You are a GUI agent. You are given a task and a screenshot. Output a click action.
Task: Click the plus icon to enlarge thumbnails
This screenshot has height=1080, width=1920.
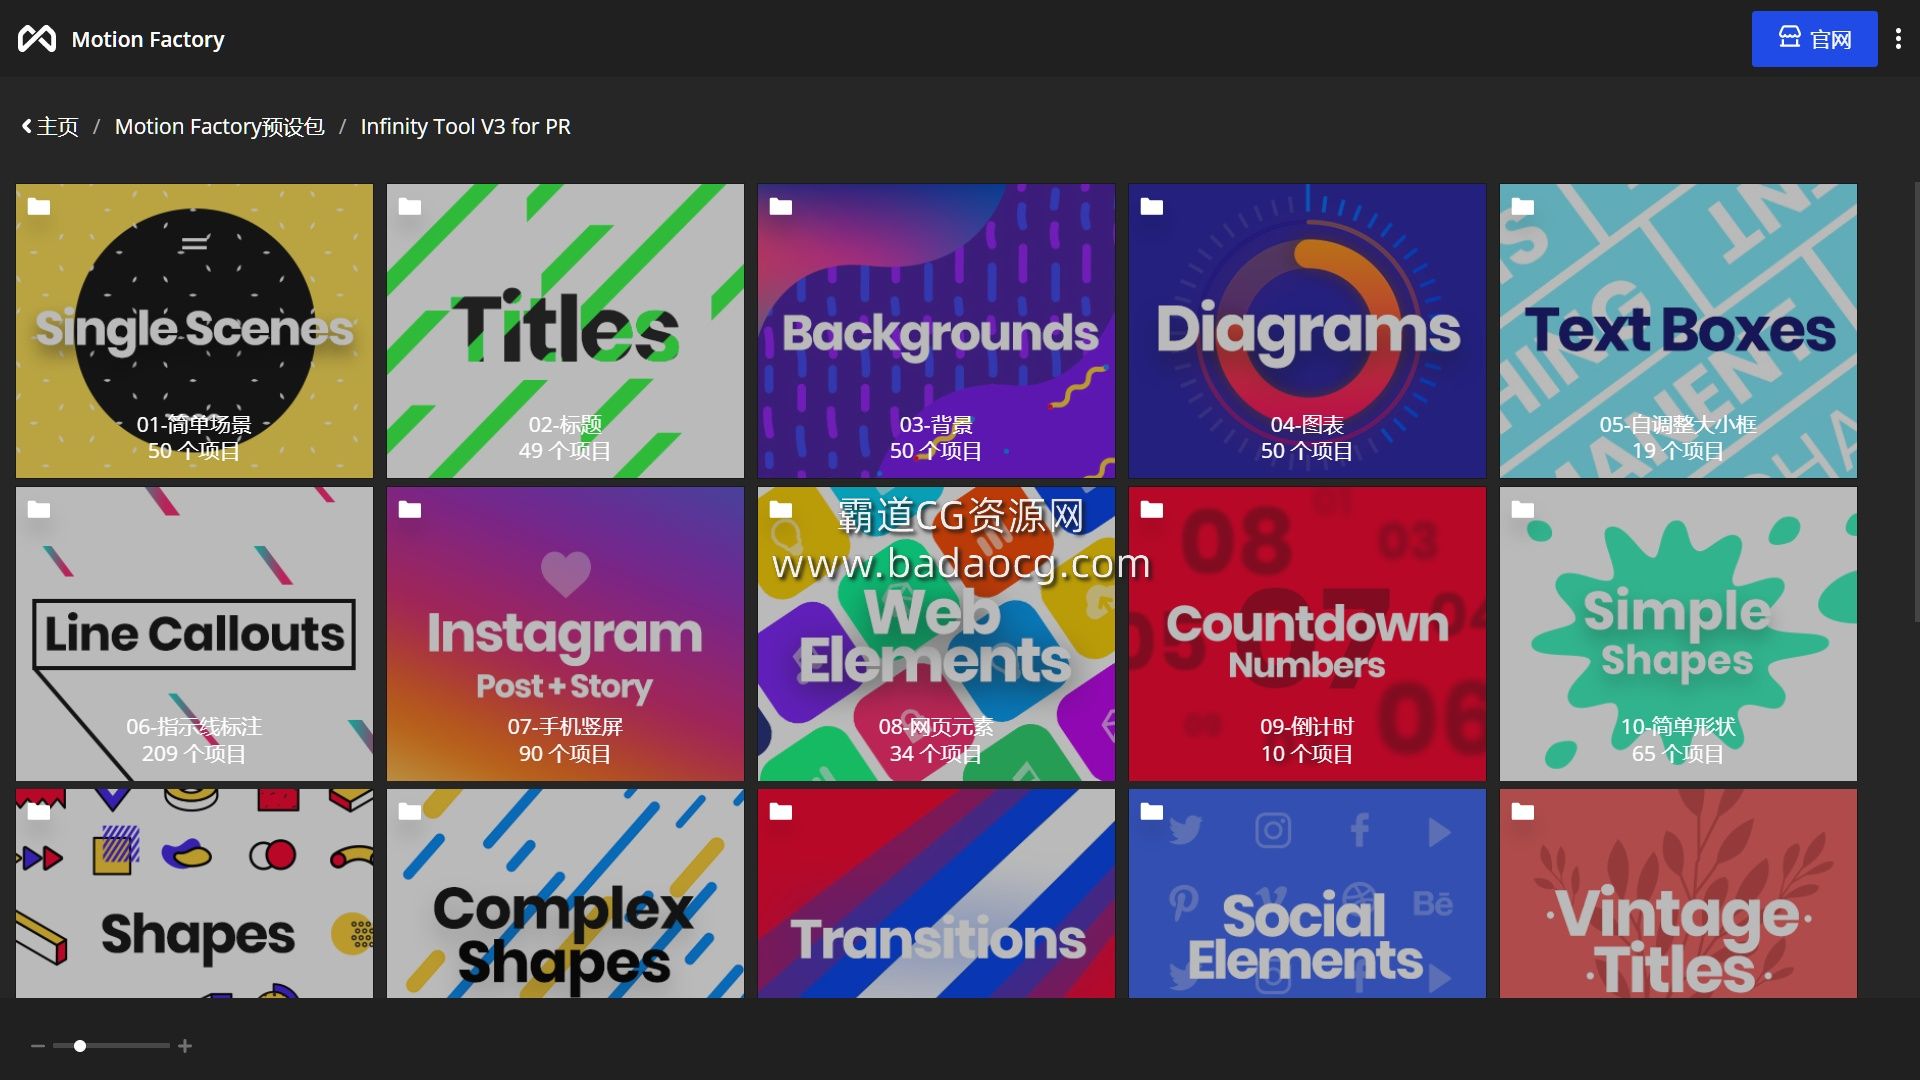point(185,1046)
